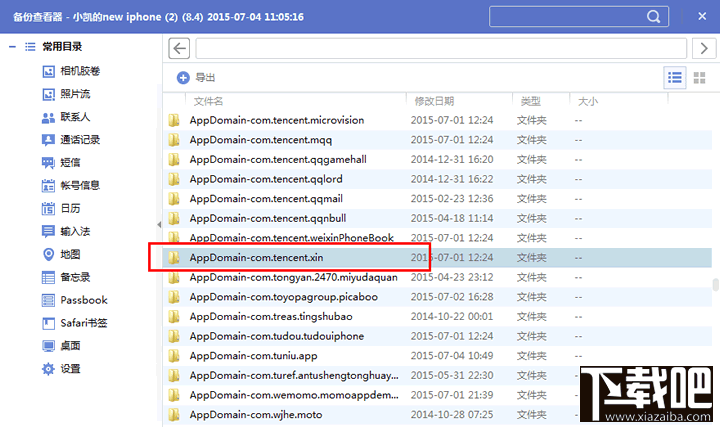The image size is (720, 427).
Task: Open 帐号信息 account info icon
Action: (x=48, y=185)
